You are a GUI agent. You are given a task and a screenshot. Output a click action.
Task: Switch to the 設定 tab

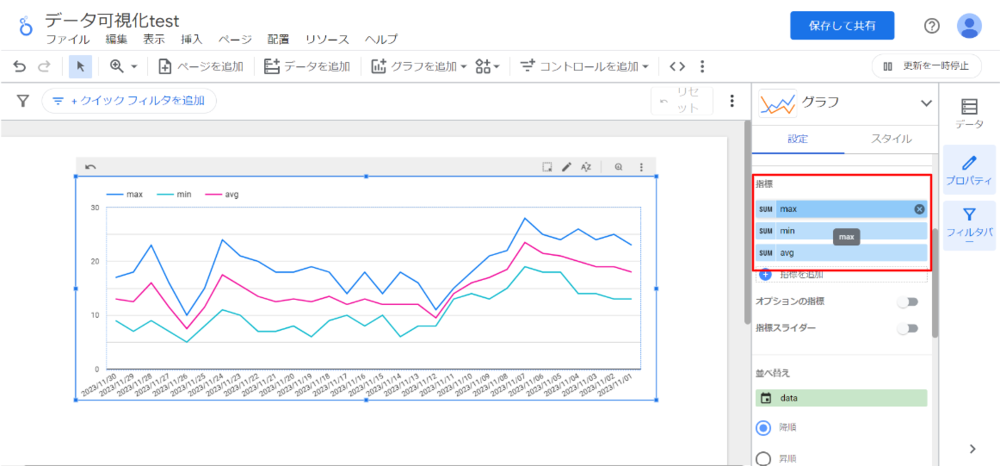pyautogui.click(x=798, y=138)
